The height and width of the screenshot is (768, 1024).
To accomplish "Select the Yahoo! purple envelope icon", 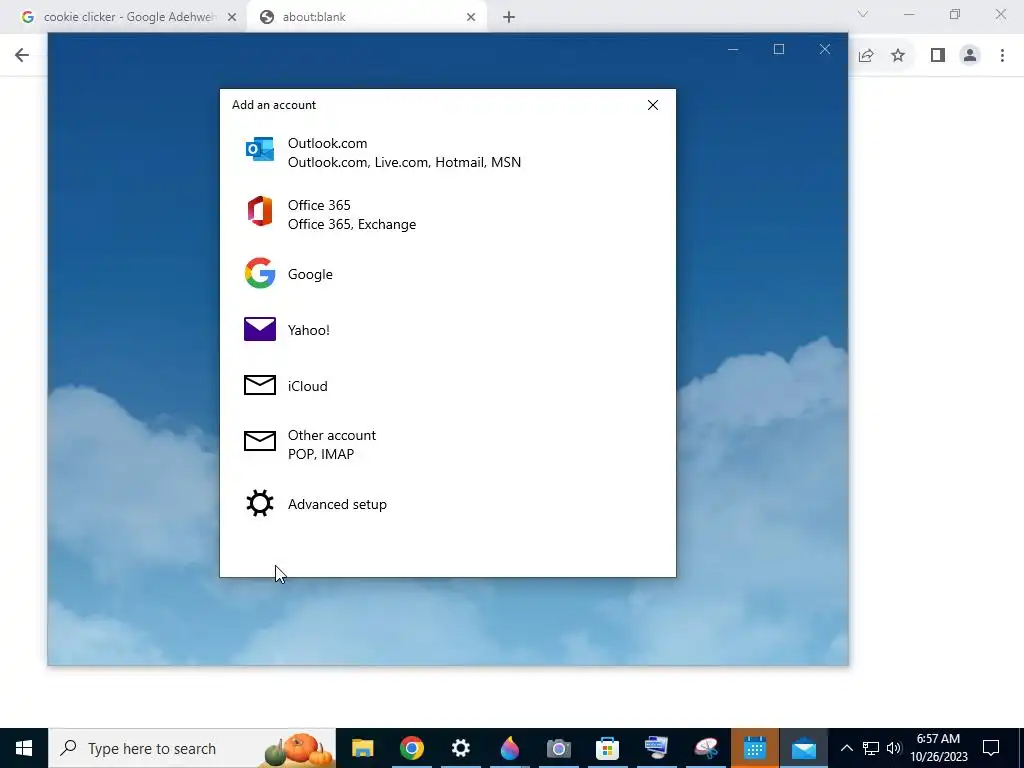I will click(259, 329).
